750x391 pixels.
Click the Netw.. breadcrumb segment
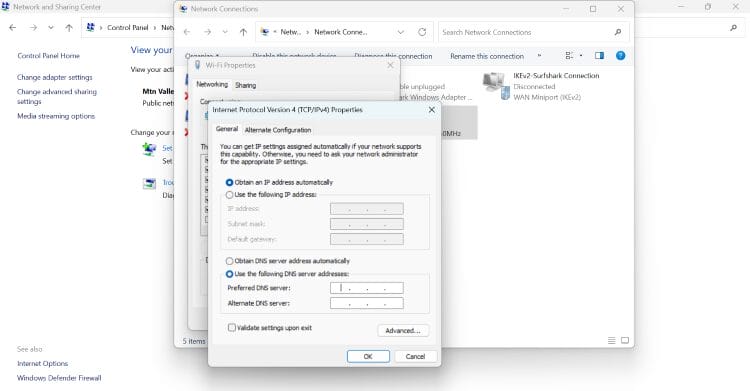290,32
